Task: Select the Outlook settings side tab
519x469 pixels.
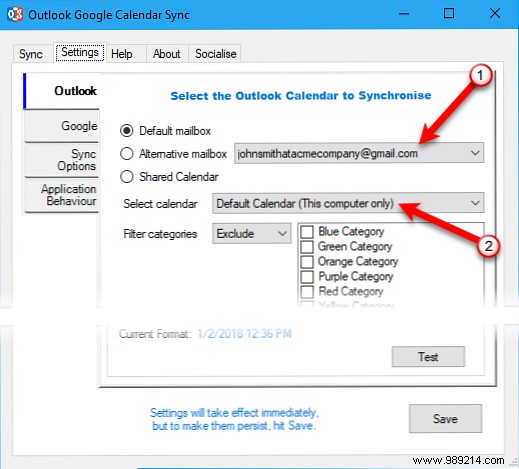Action: coord(62,91)
